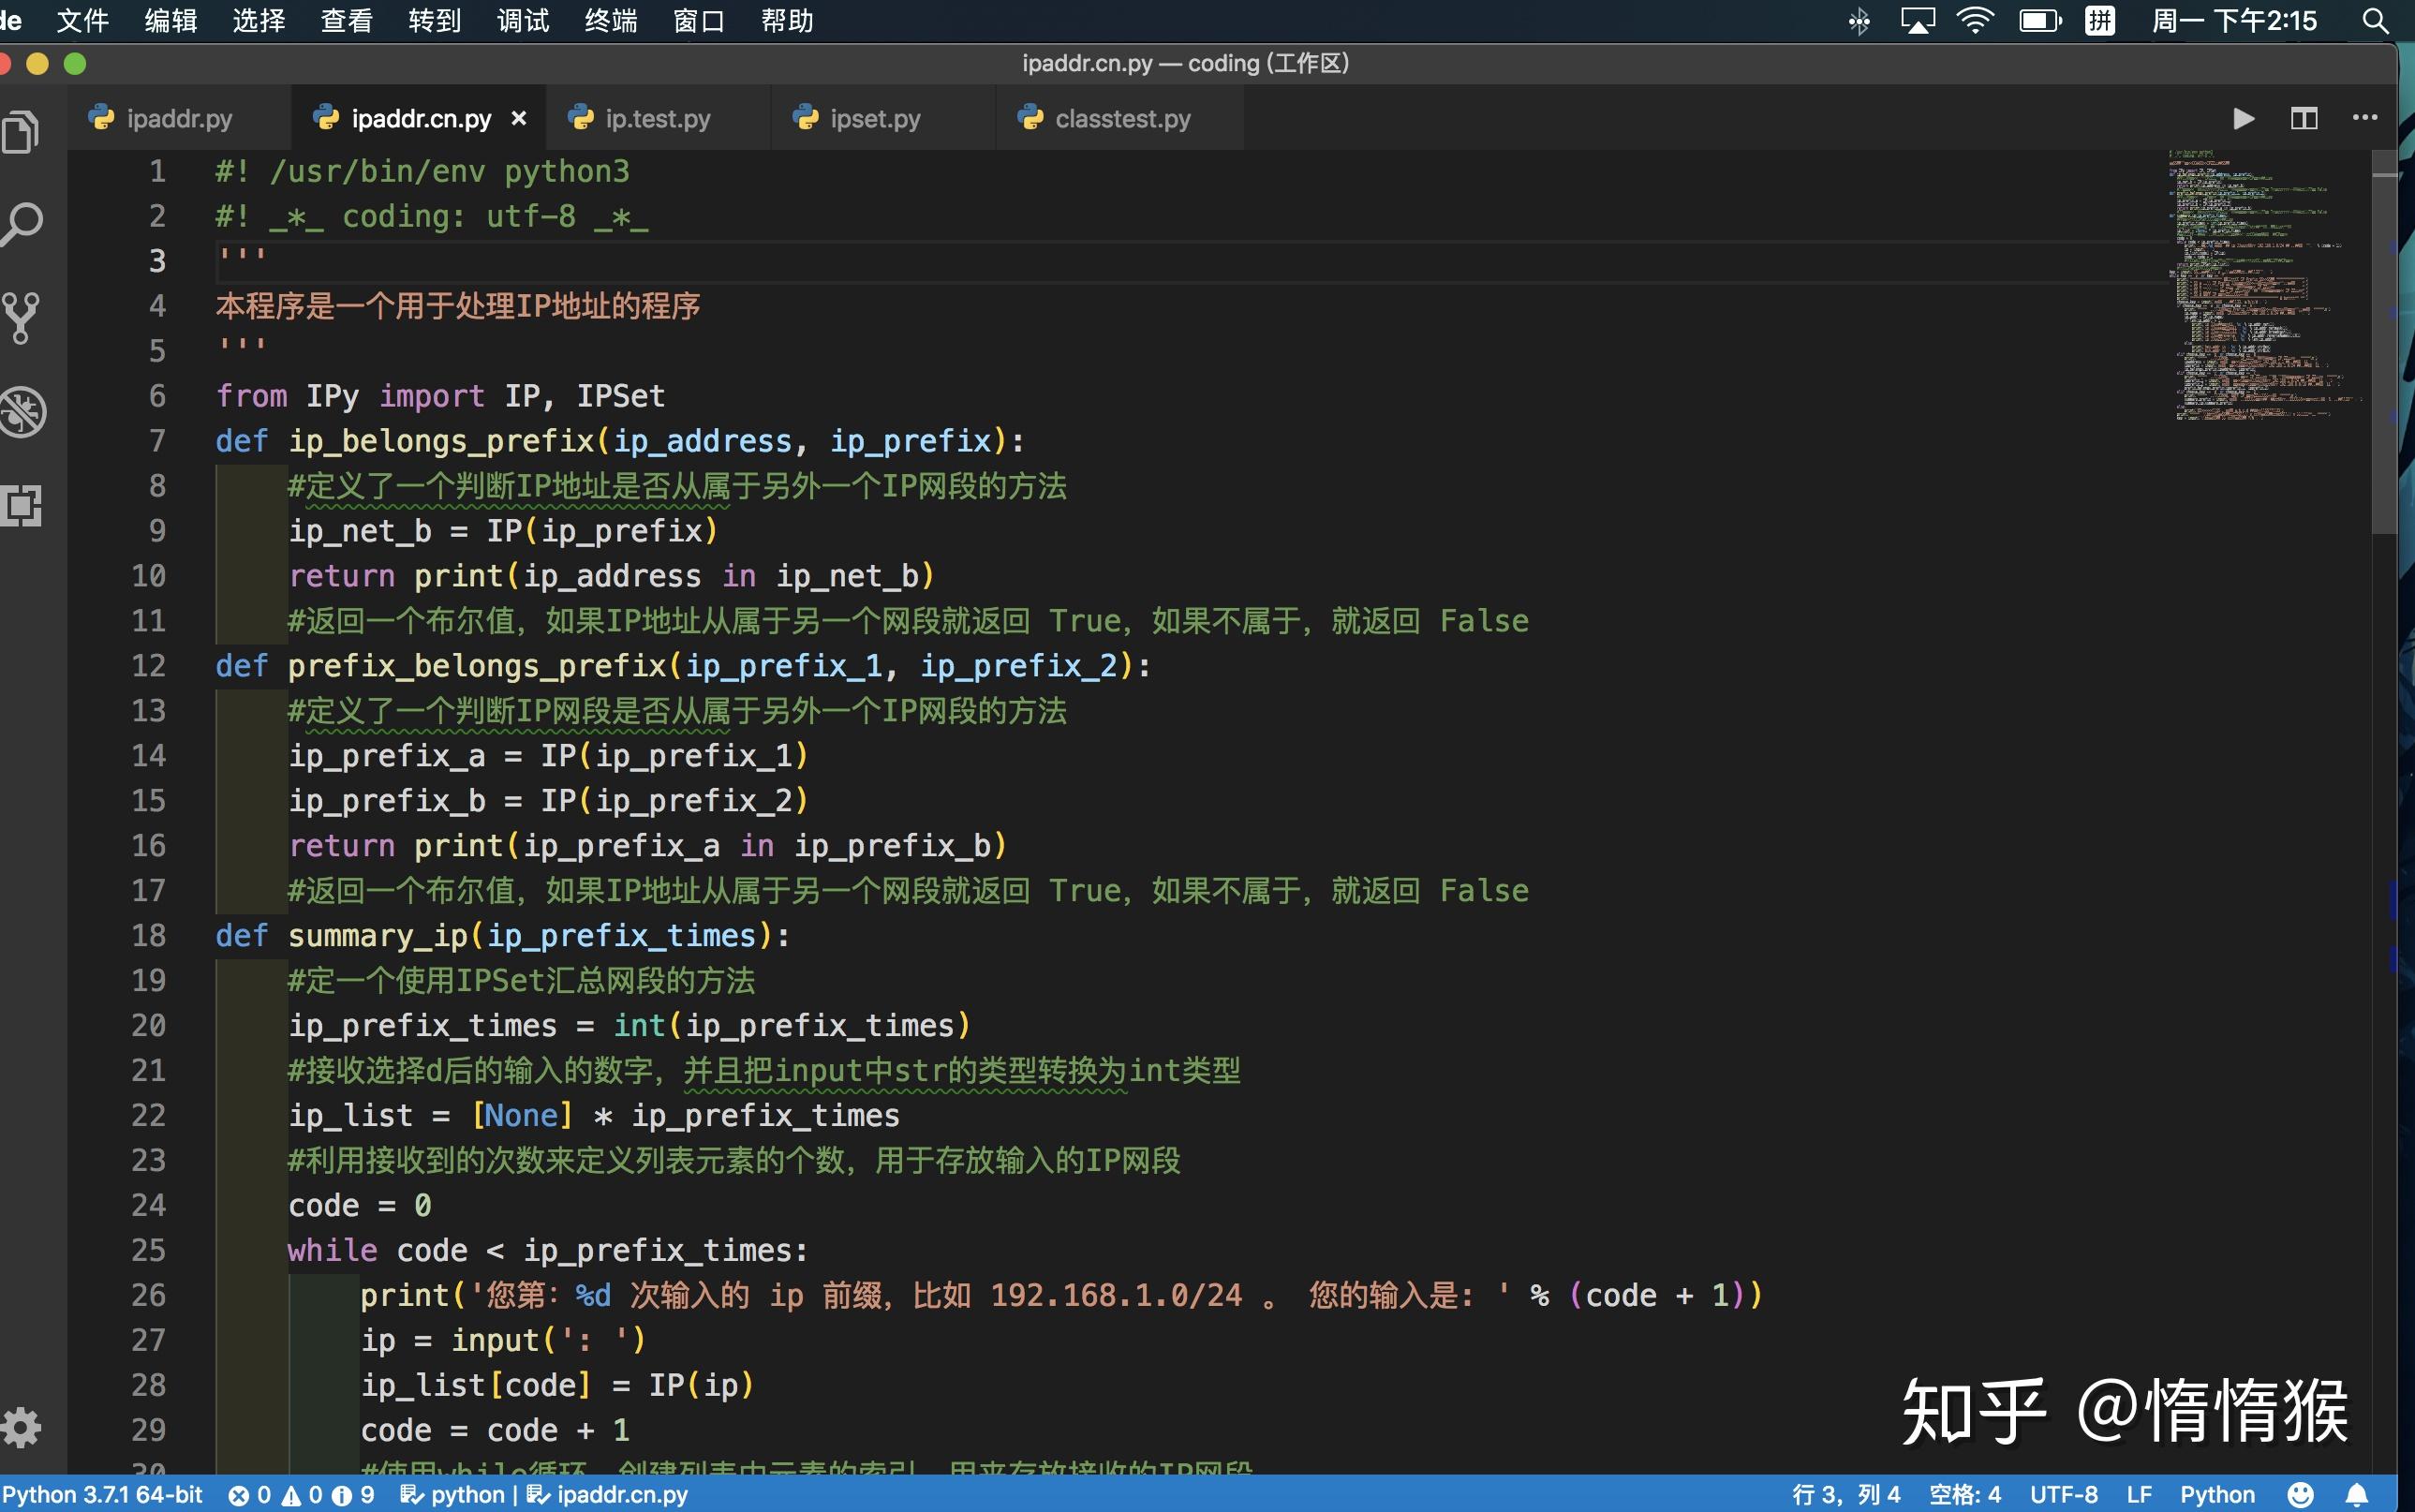Image resolution: width=2415 pixels, height=1512 pixels.
Task: Open the Search view
Action: (x=23, y=224)
